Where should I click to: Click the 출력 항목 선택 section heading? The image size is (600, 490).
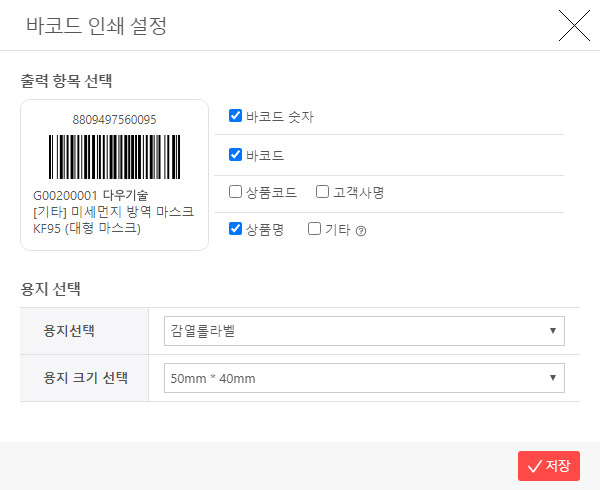(72, 79)
